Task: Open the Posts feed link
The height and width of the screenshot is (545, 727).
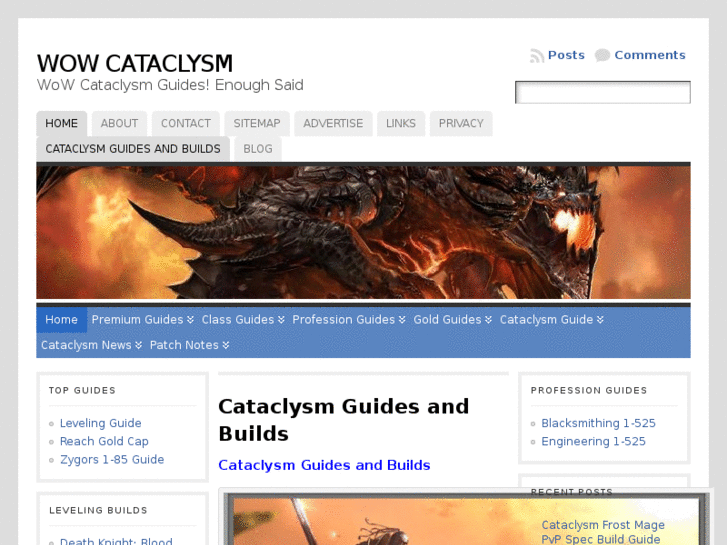Action: click(566, 55)
